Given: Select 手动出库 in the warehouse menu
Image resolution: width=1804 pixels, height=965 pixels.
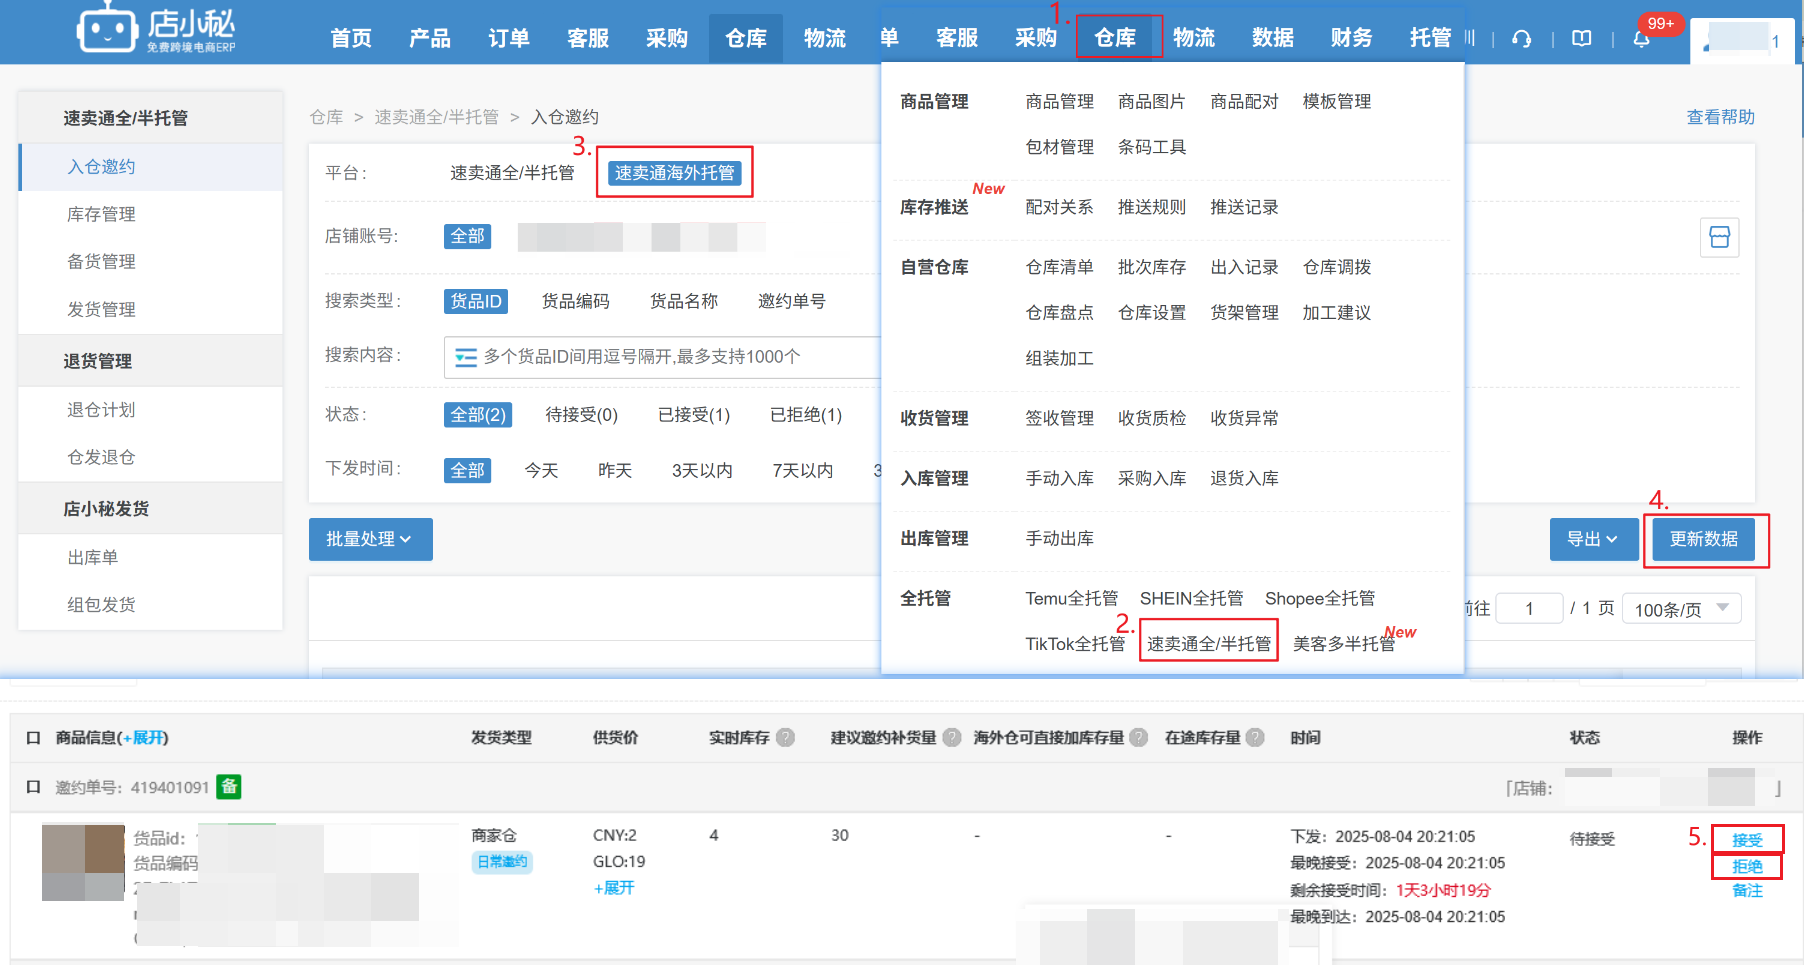Looking at the screenshot, I should tap(1060, 538).
